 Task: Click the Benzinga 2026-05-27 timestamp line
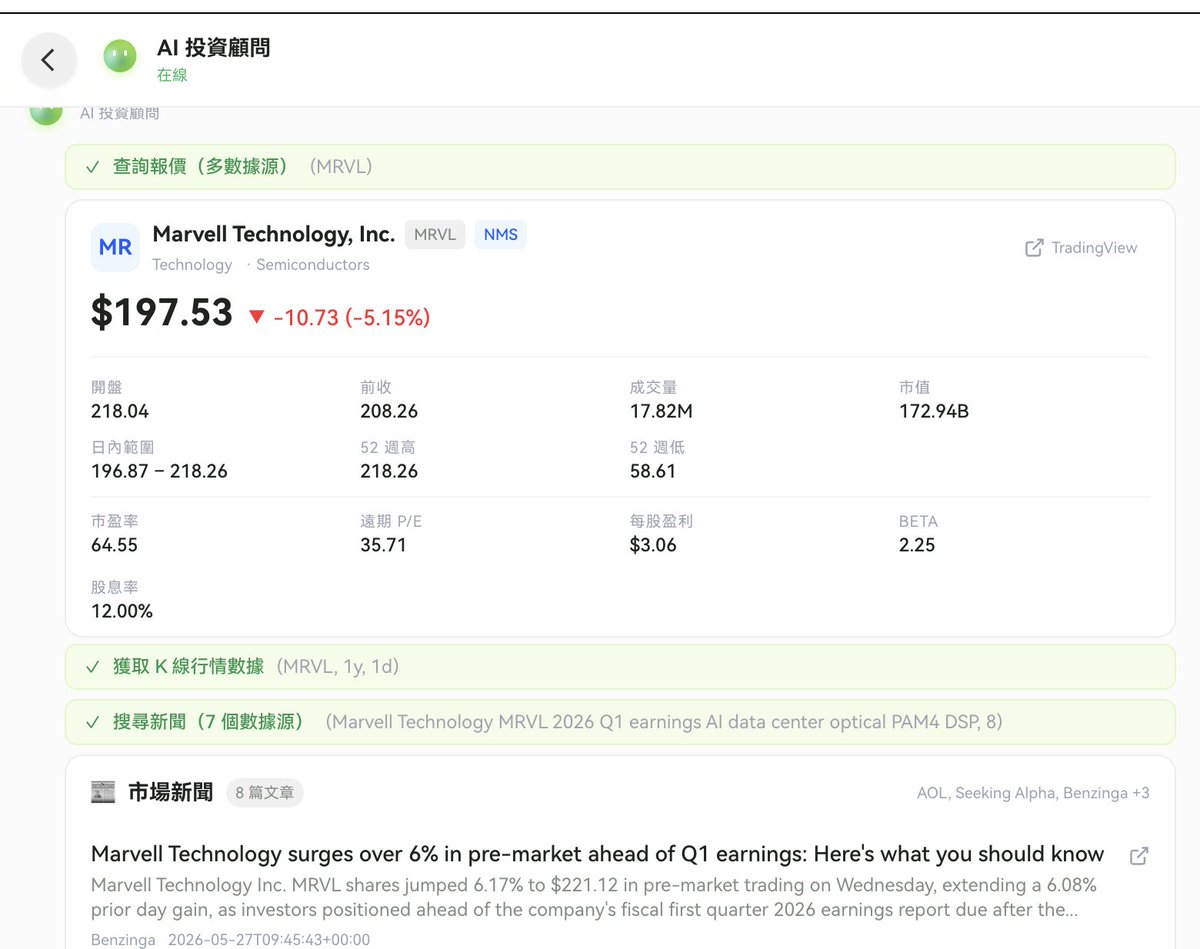[230, 940]
